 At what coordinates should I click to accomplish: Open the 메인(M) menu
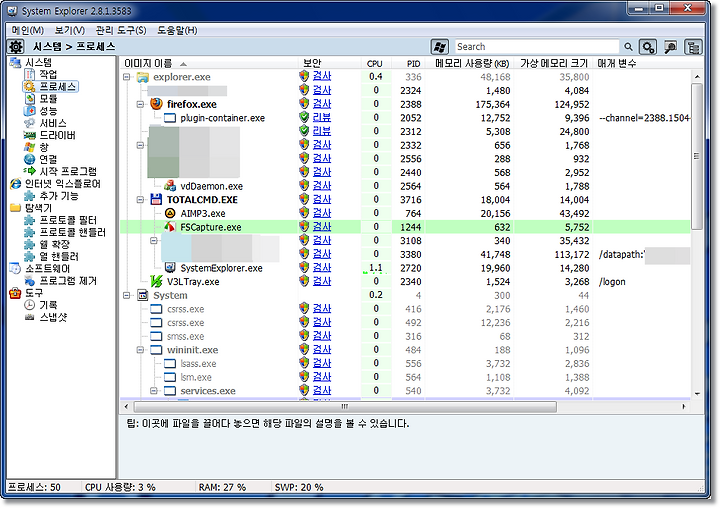(28, 30)
